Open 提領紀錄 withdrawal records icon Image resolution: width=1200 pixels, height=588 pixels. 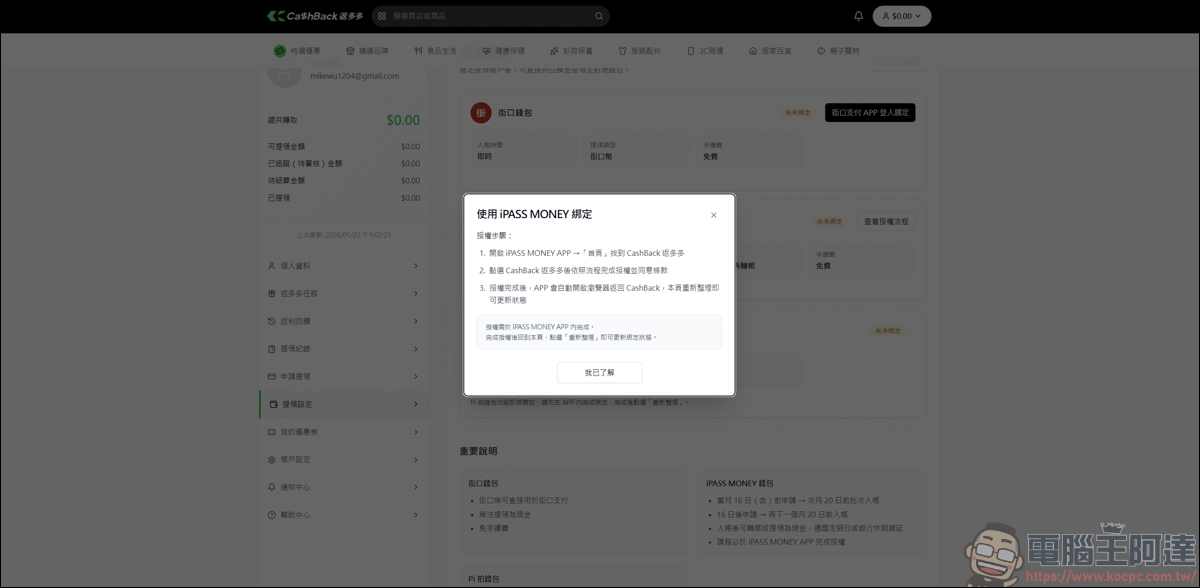271,349
